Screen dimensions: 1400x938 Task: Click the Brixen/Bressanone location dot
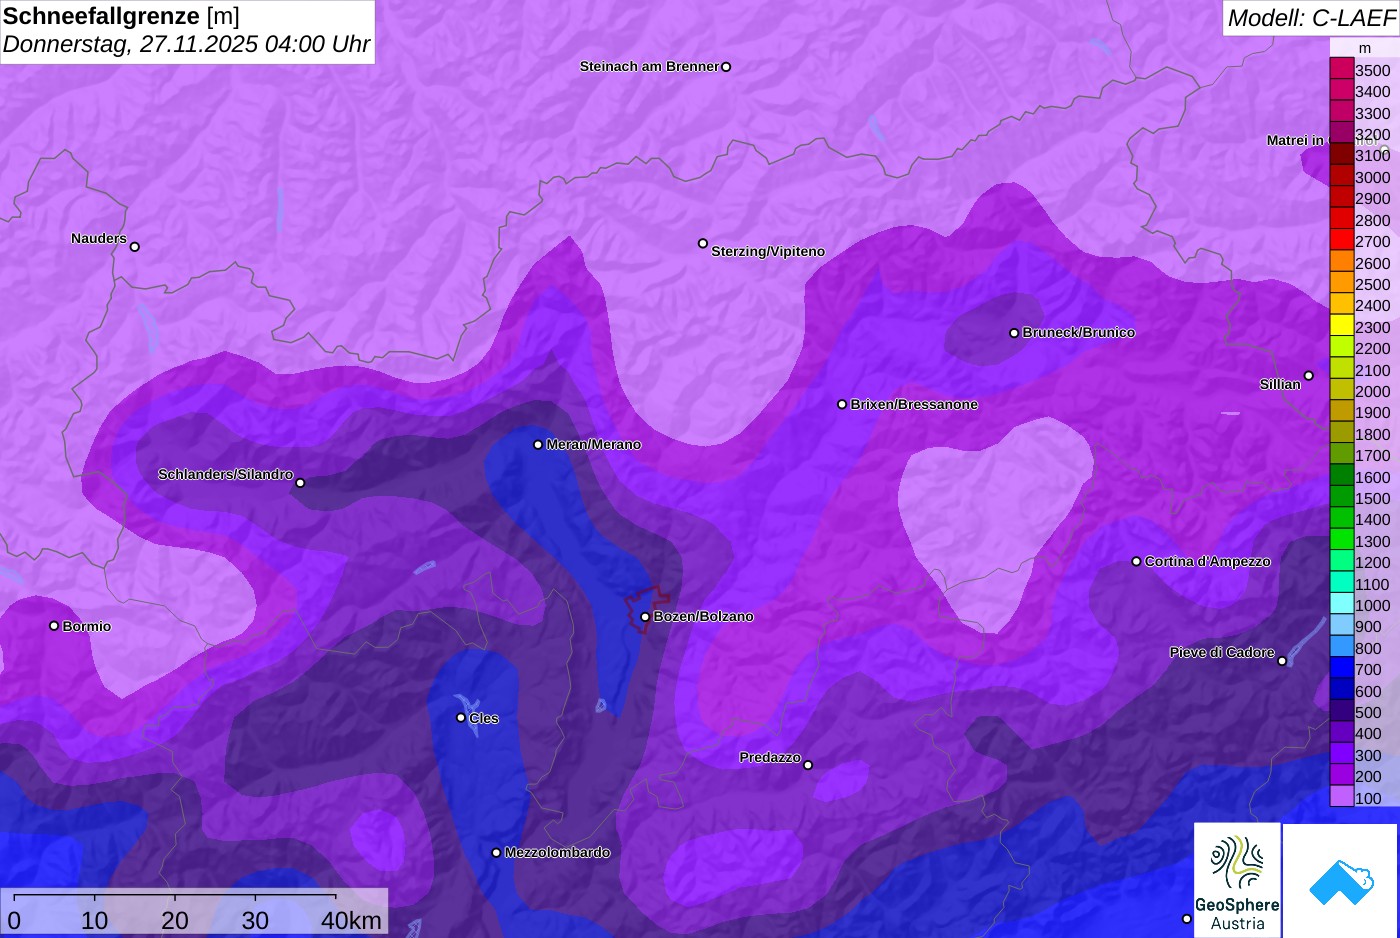click(842, 405)
